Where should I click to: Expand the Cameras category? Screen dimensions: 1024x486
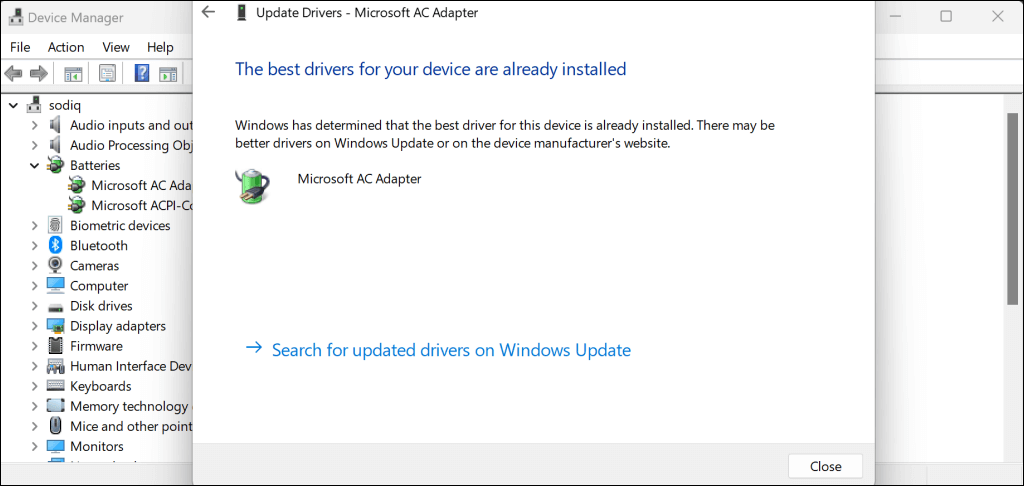[35, 266]
